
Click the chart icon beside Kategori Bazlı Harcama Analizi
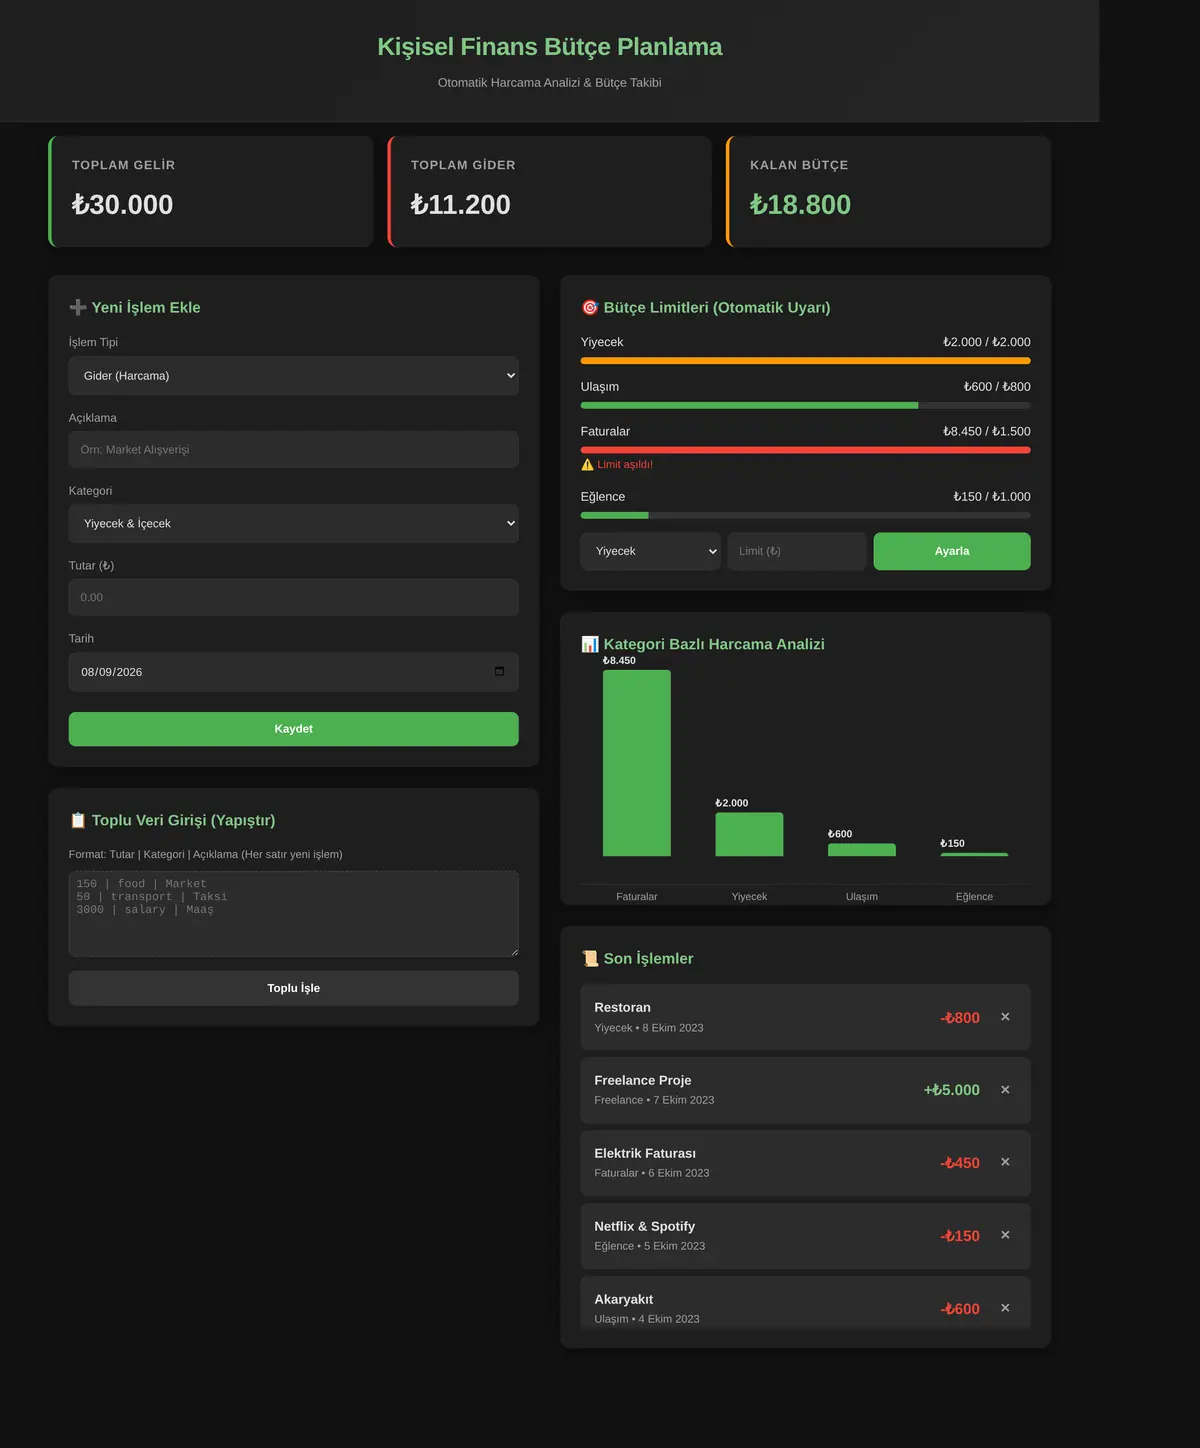pos(590,644)
